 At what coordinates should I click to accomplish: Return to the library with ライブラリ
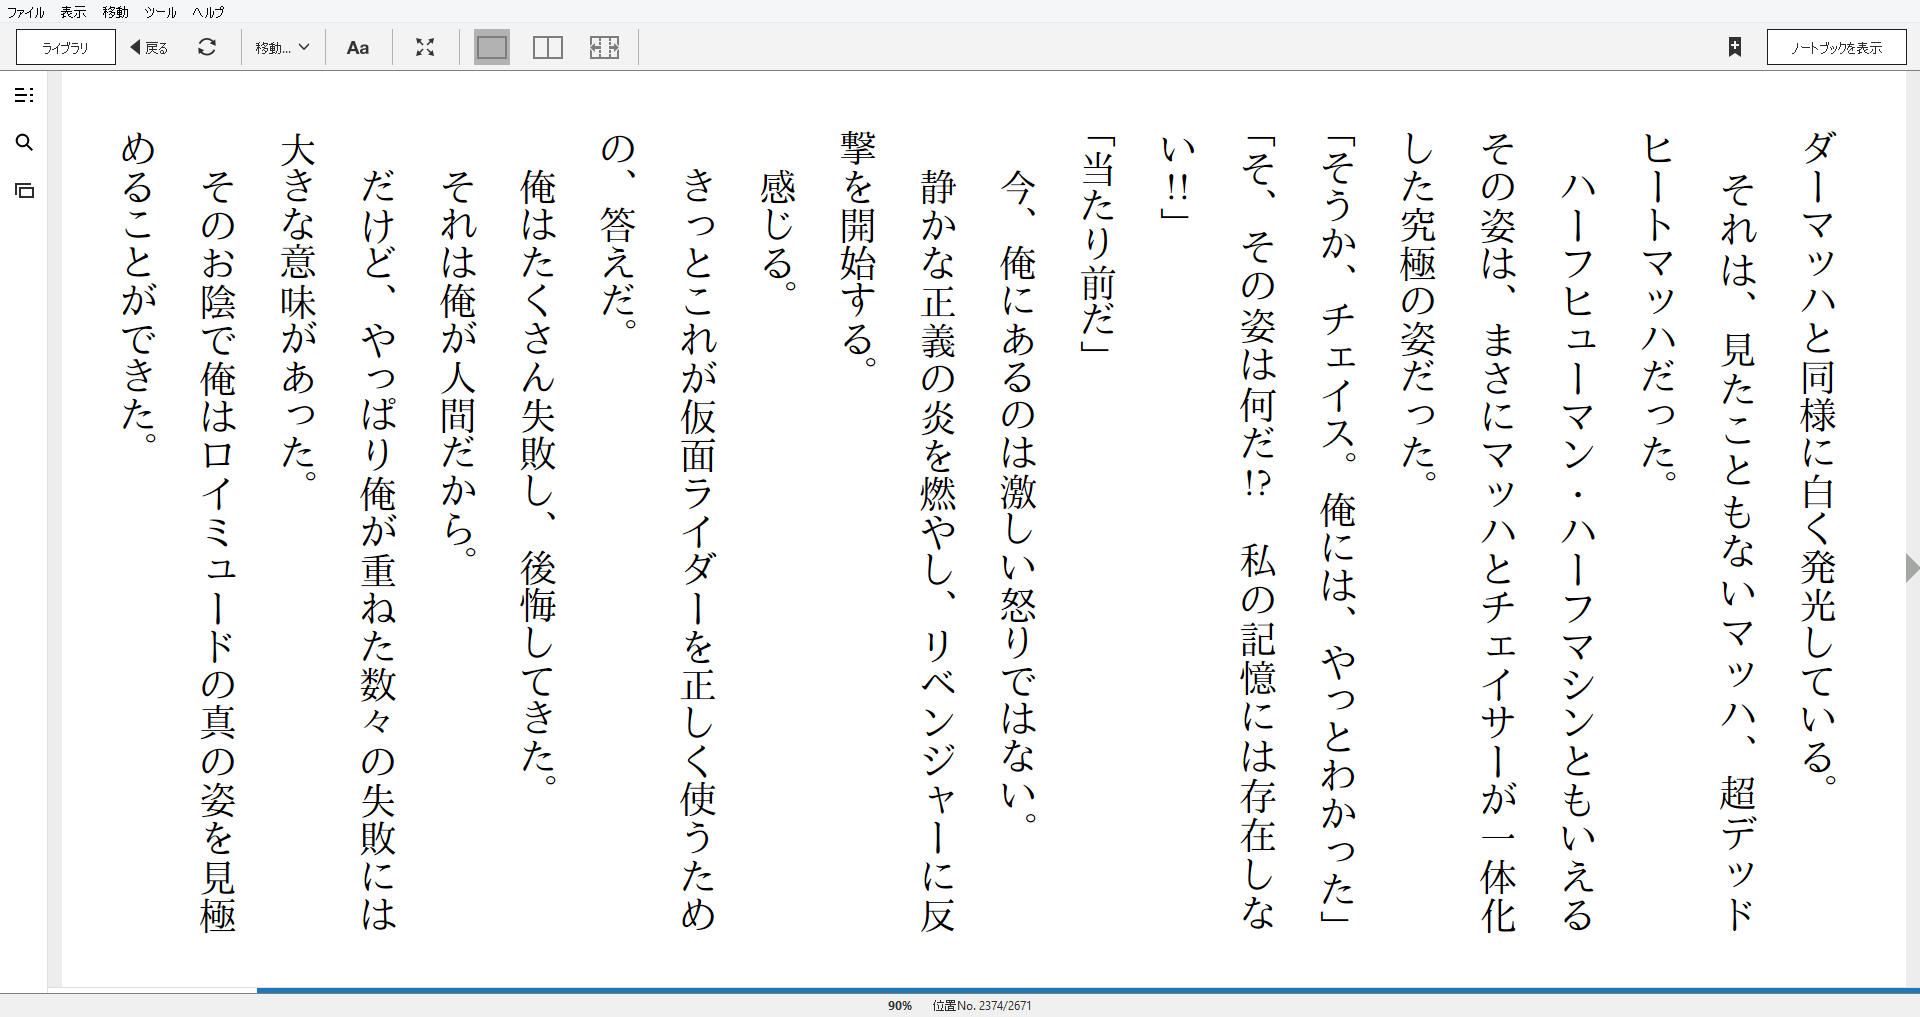(x=63, y=46)
